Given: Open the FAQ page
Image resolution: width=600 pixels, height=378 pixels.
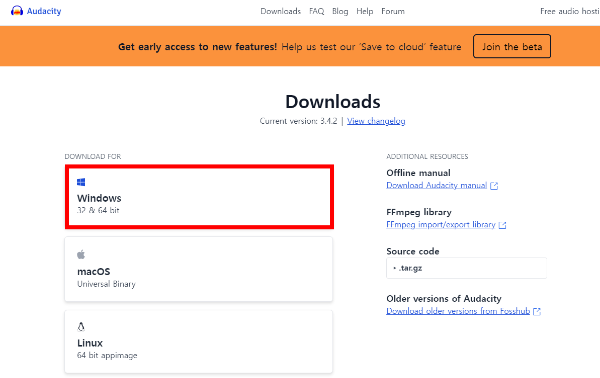Looking at the screenshot, I should coord(316,11).
